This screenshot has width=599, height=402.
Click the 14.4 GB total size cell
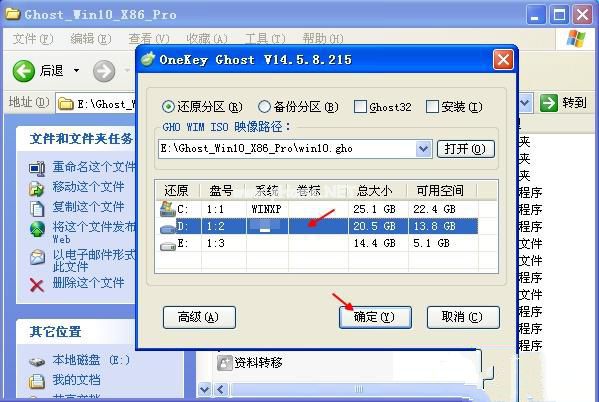click(374, 243)
